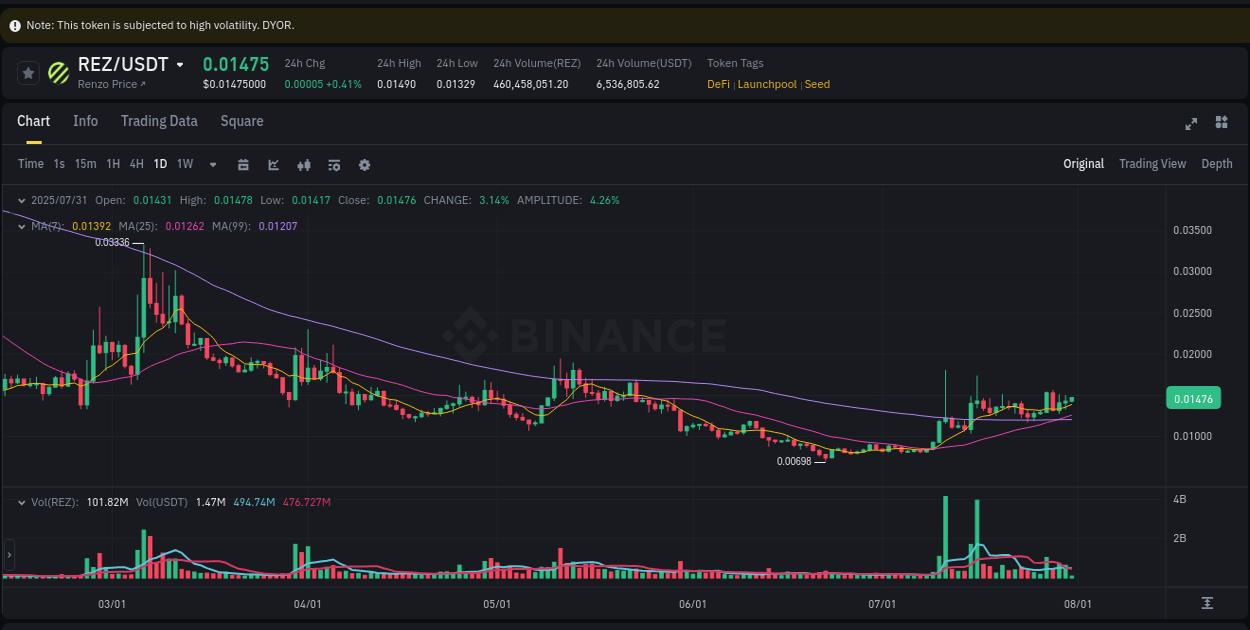Click the green 0.01476 price label

[1192, 398]
